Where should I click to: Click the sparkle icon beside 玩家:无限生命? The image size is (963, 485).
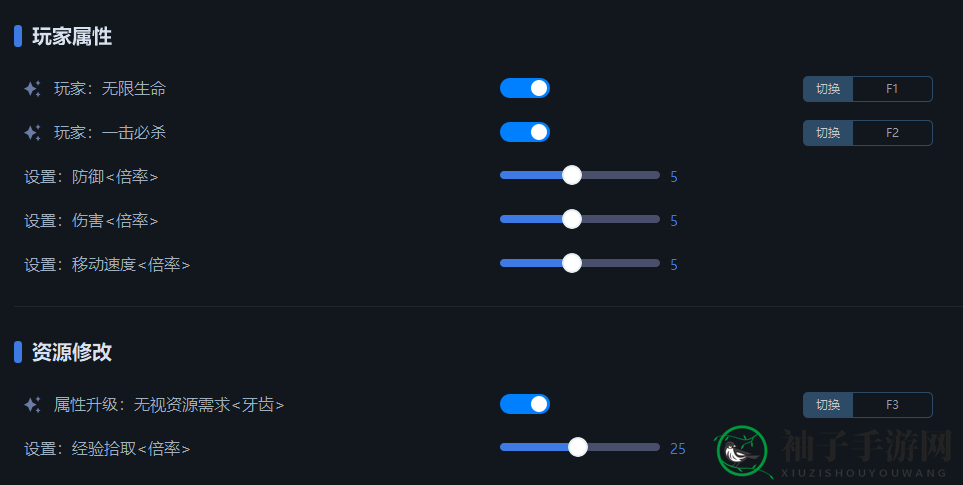33,89
